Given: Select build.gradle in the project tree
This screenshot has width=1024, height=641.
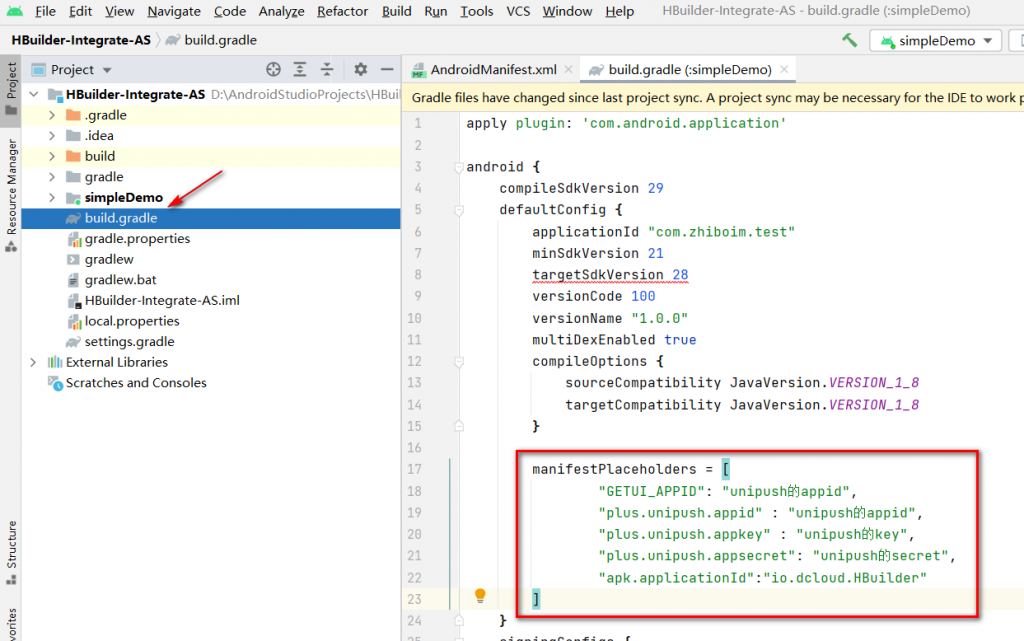Looking at the screenshot, I should 211,218.
